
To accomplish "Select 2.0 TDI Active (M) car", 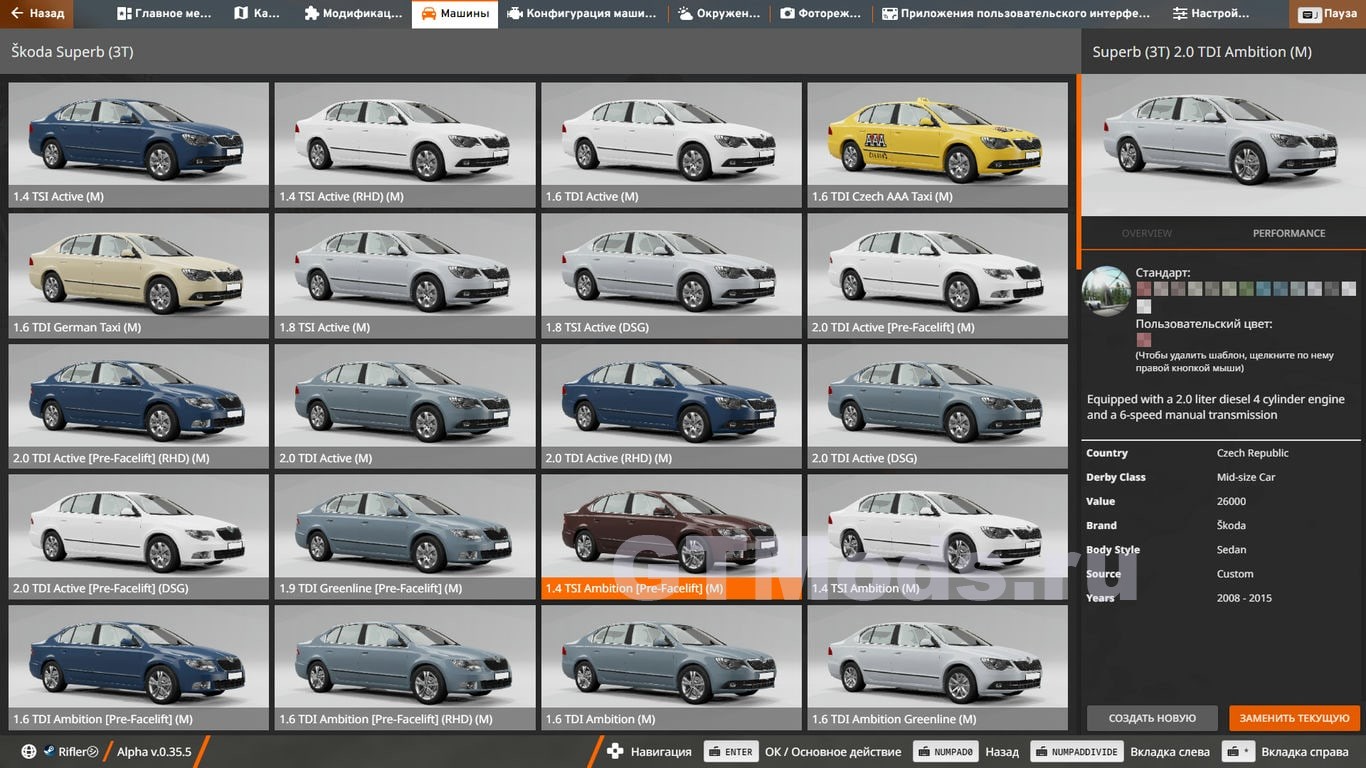I will coord(405,406).
